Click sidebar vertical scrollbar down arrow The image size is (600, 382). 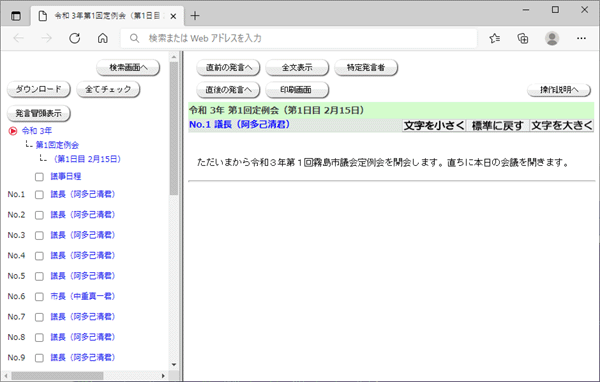[x=174, y=365]
